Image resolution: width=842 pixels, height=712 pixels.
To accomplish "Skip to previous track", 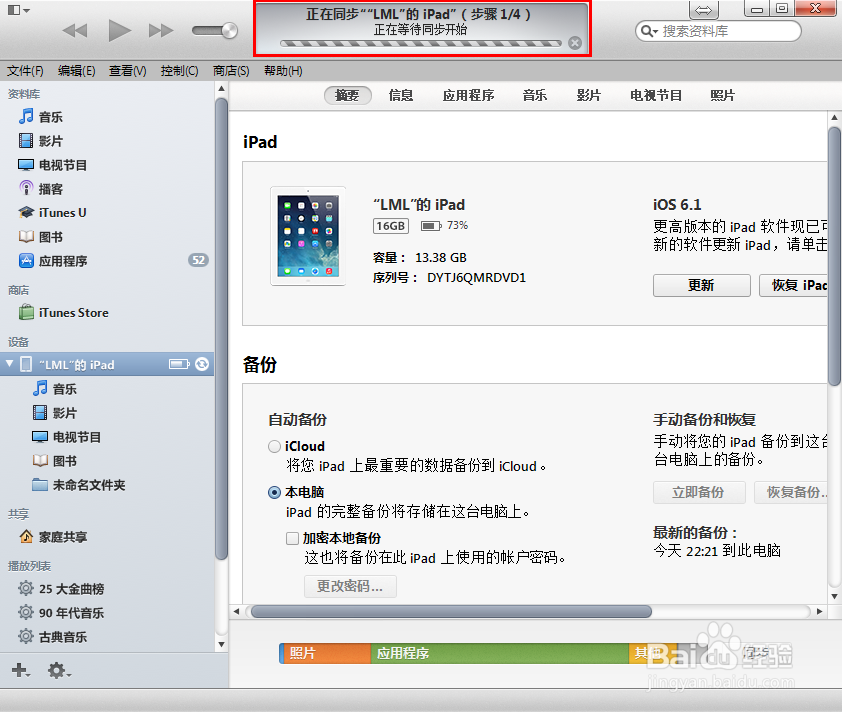I will [x=75, y=31].
